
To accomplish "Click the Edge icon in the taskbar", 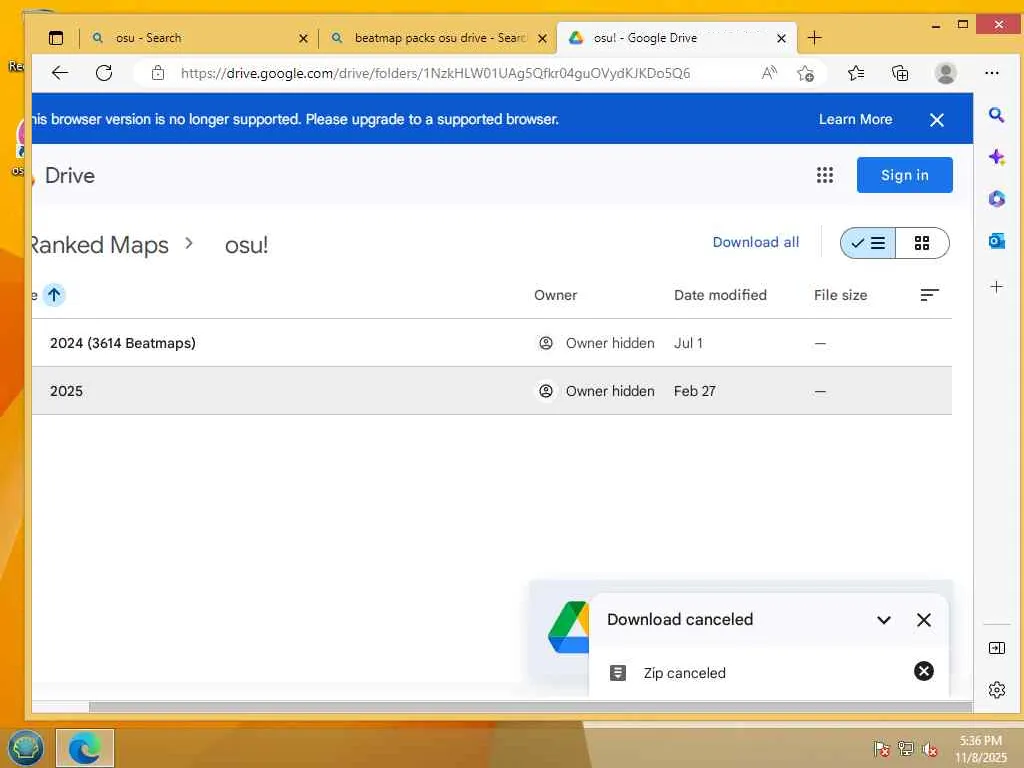I will tap(85, 748).
